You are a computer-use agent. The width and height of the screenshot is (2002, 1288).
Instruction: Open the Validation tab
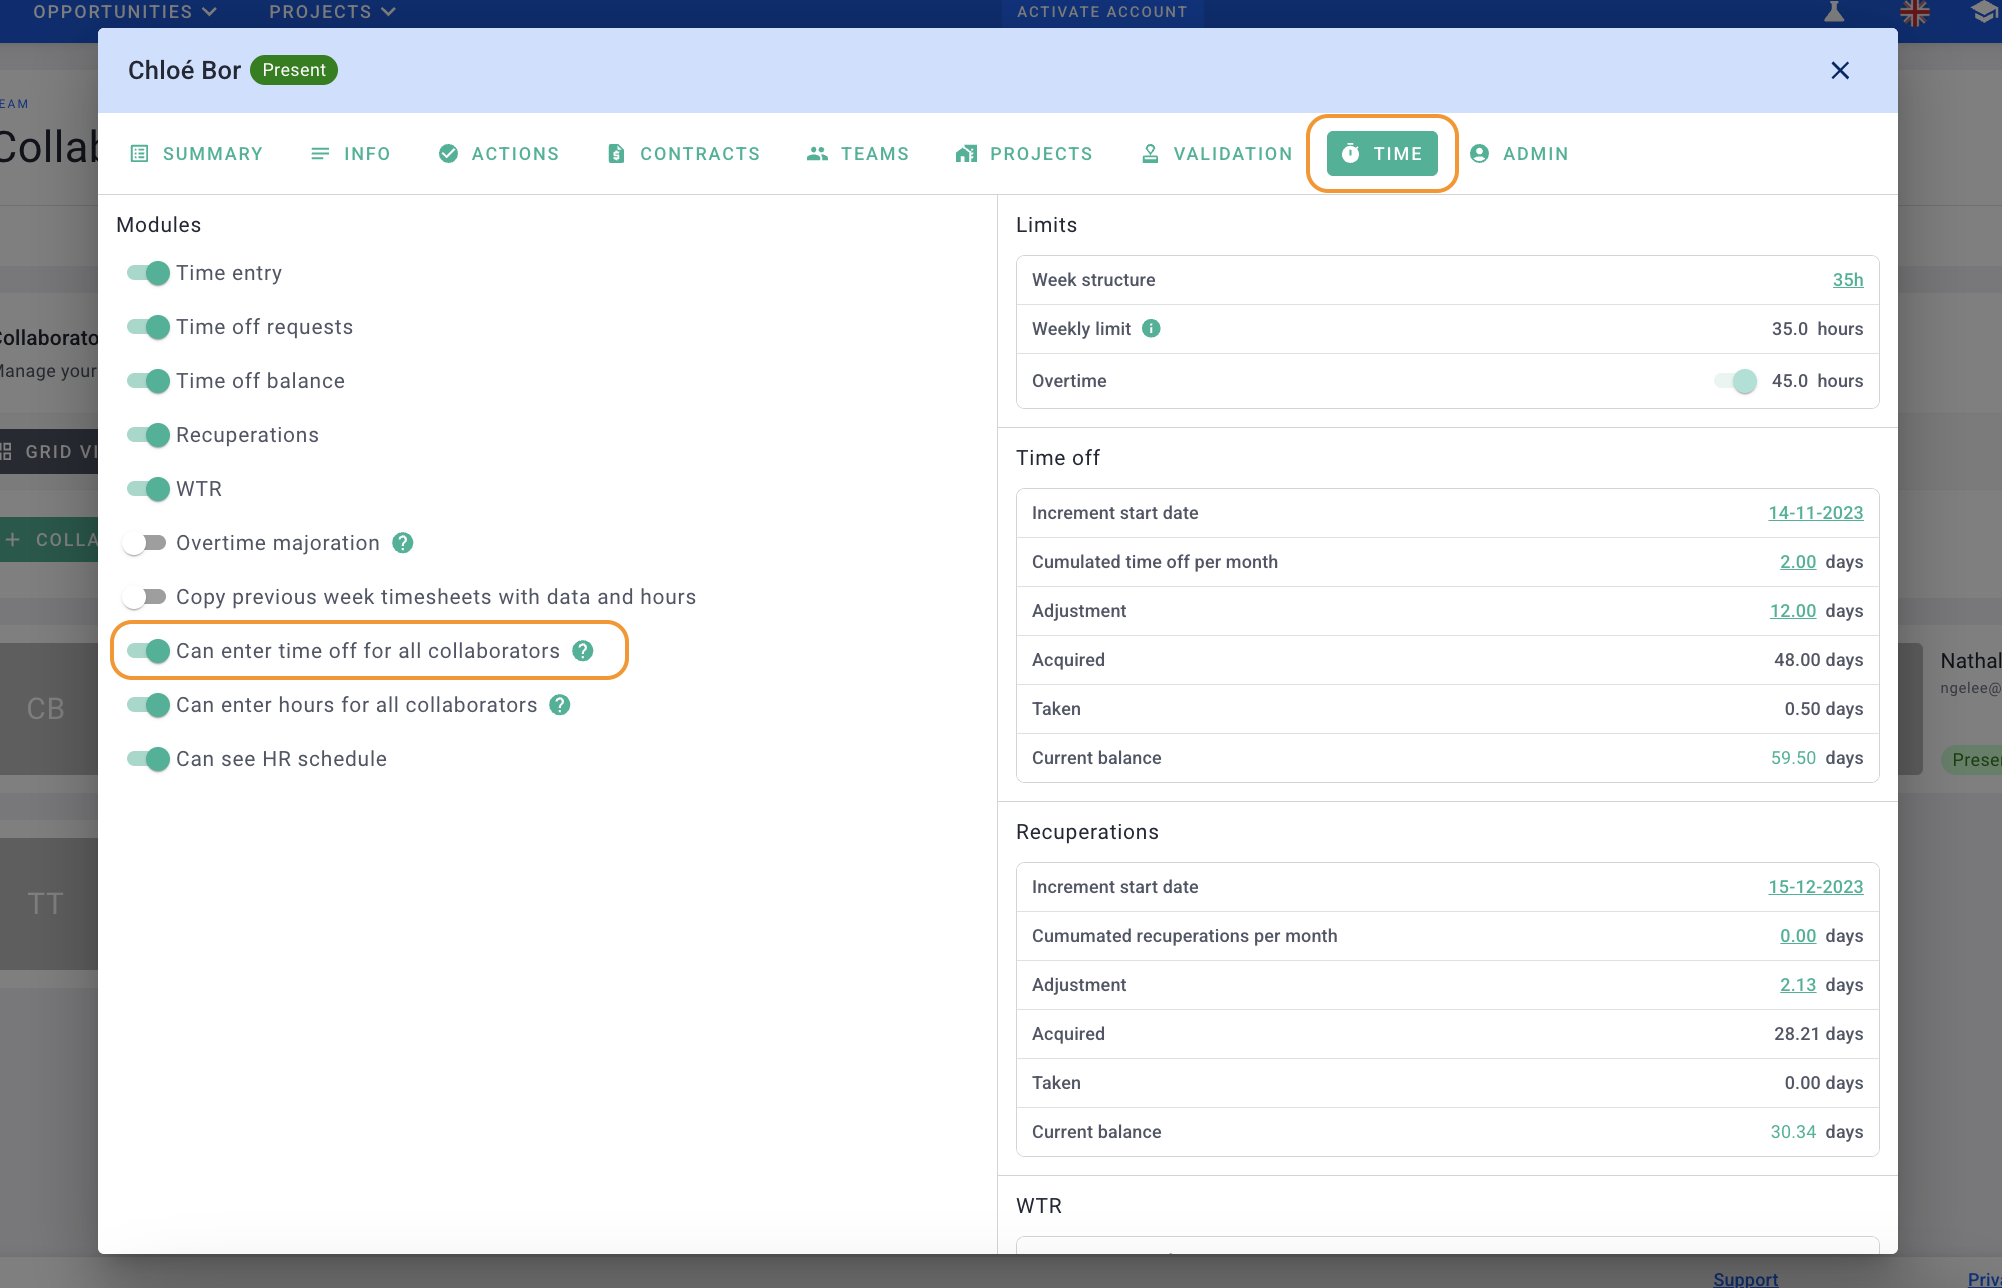click(x=1217, y=154)
